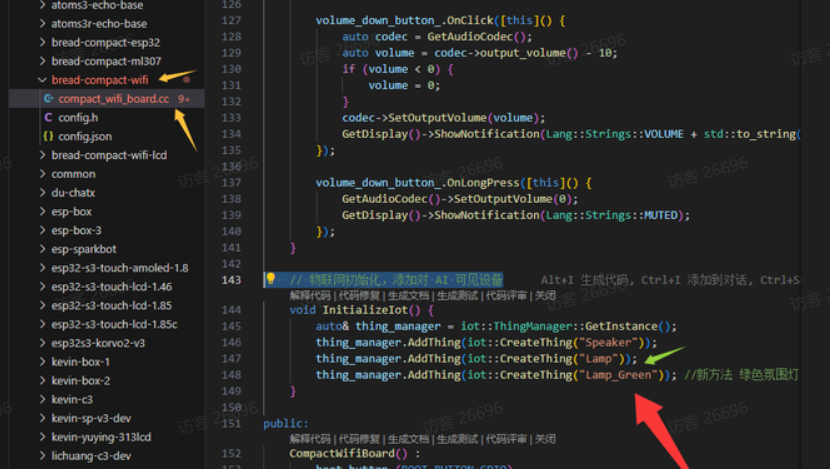Click the lightbulb code action icon
830x469 pixels.
click(x=270, y=278)
